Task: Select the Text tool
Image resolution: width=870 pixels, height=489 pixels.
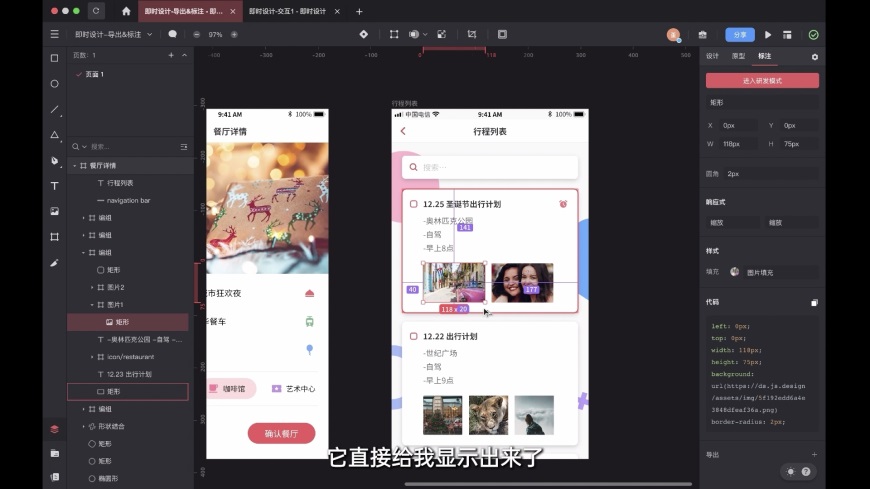Action: [54, 186]
